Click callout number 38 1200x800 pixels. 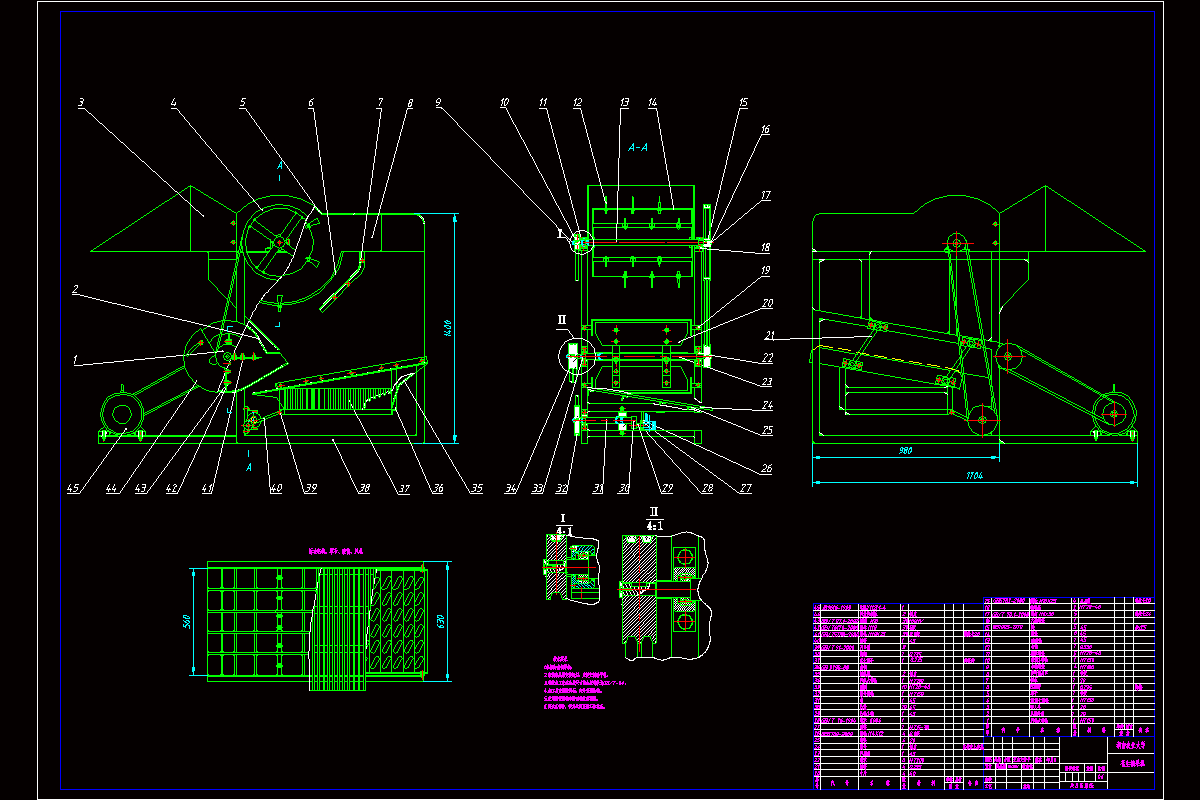(x=363, y=489)
